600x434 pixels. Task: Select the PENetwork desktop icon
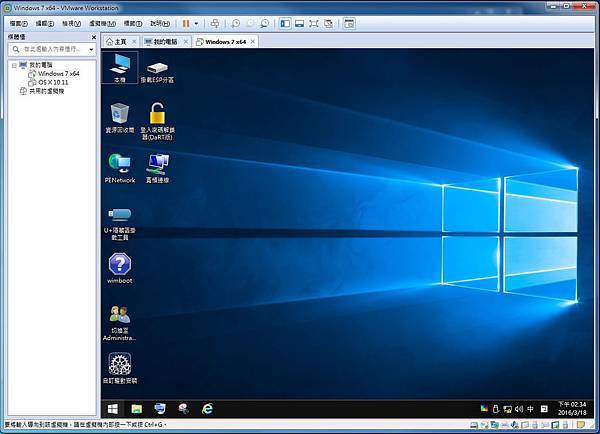pos(120,168)
